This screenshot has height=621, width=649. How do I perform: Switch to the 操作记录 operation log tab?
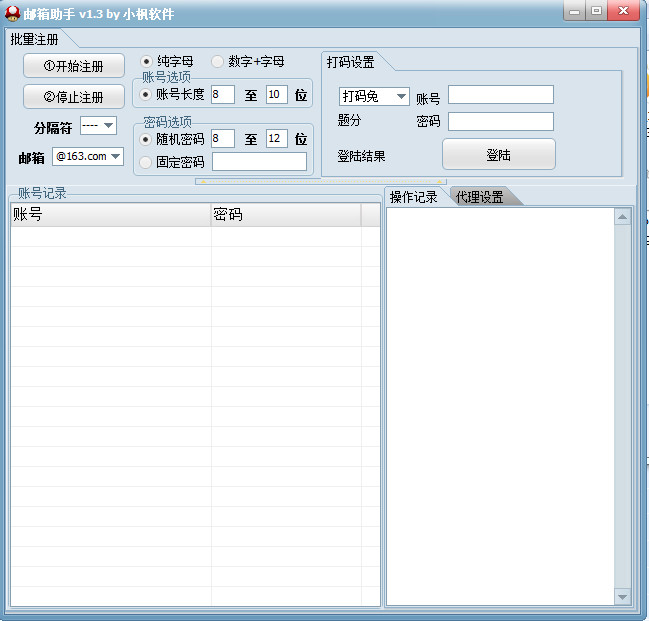click(414, 197)
